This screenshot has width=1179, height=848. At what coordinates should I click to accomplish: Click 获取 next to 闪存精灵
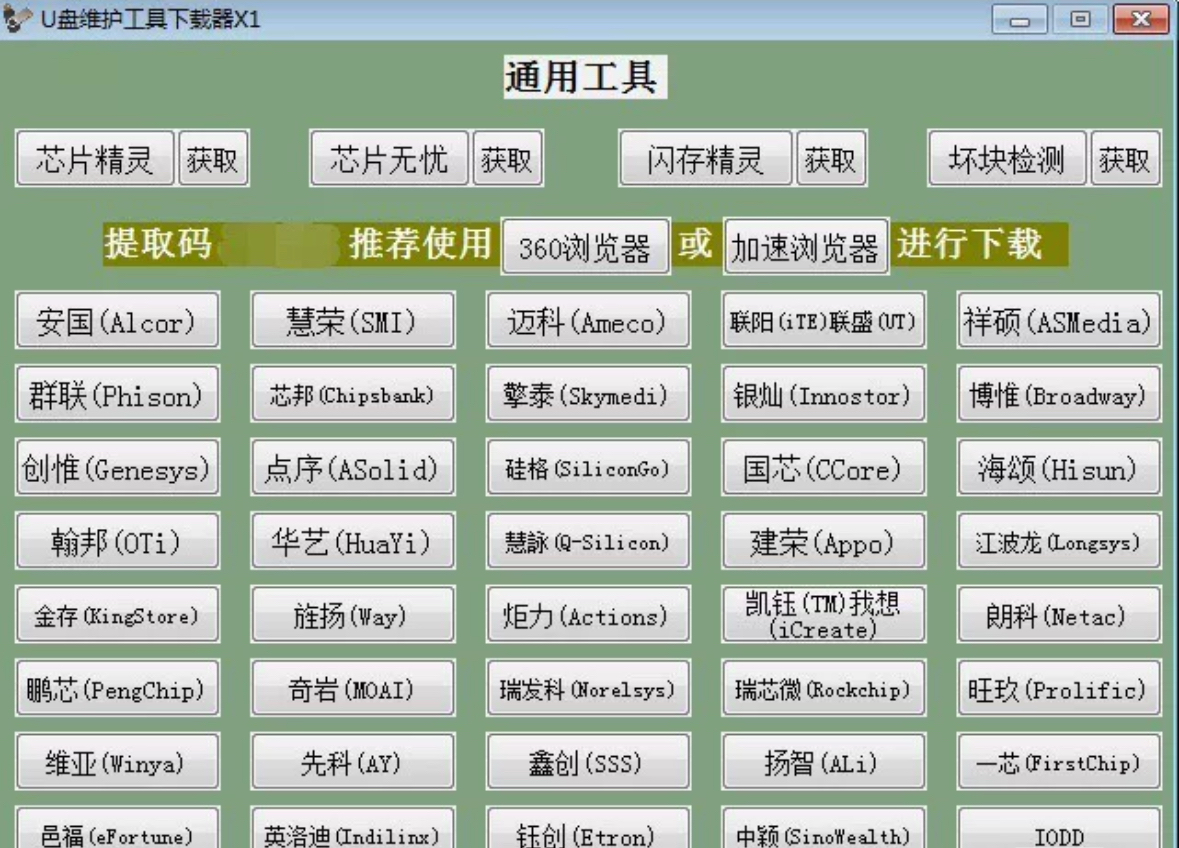tap(831, 159)
